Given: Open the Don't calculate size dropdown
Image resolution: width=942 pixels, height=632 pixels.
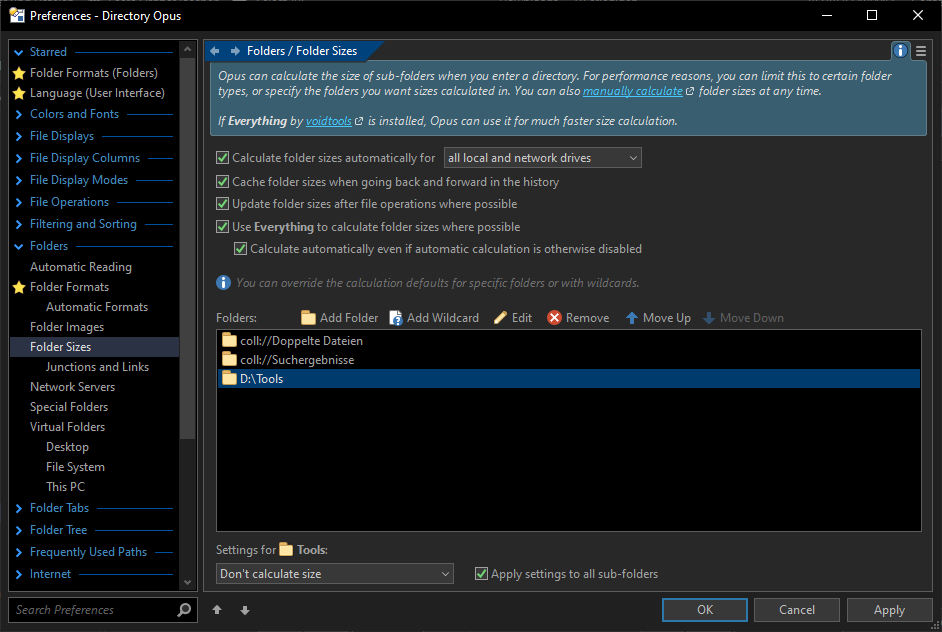Looking at the screenshot, I should coord(335,574).
